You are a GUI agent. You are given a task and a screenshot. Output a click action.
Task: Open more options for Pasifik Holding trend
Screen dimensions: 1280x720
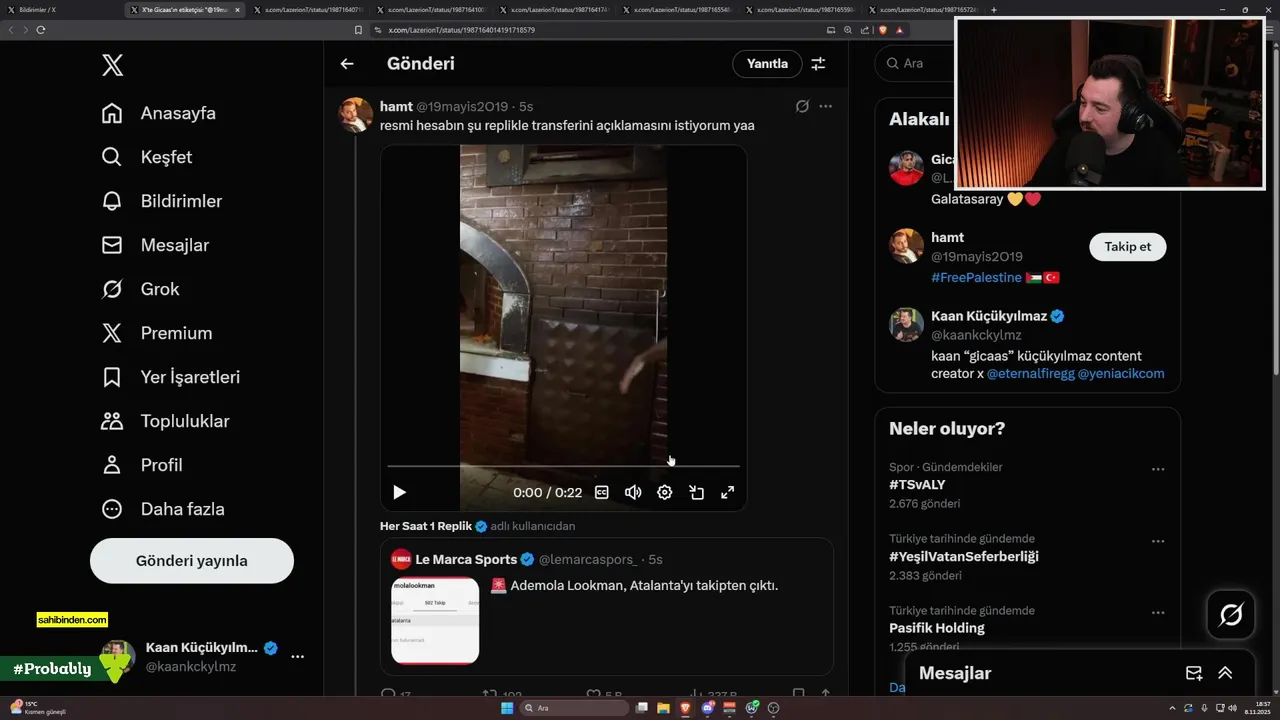point(1158,612)
